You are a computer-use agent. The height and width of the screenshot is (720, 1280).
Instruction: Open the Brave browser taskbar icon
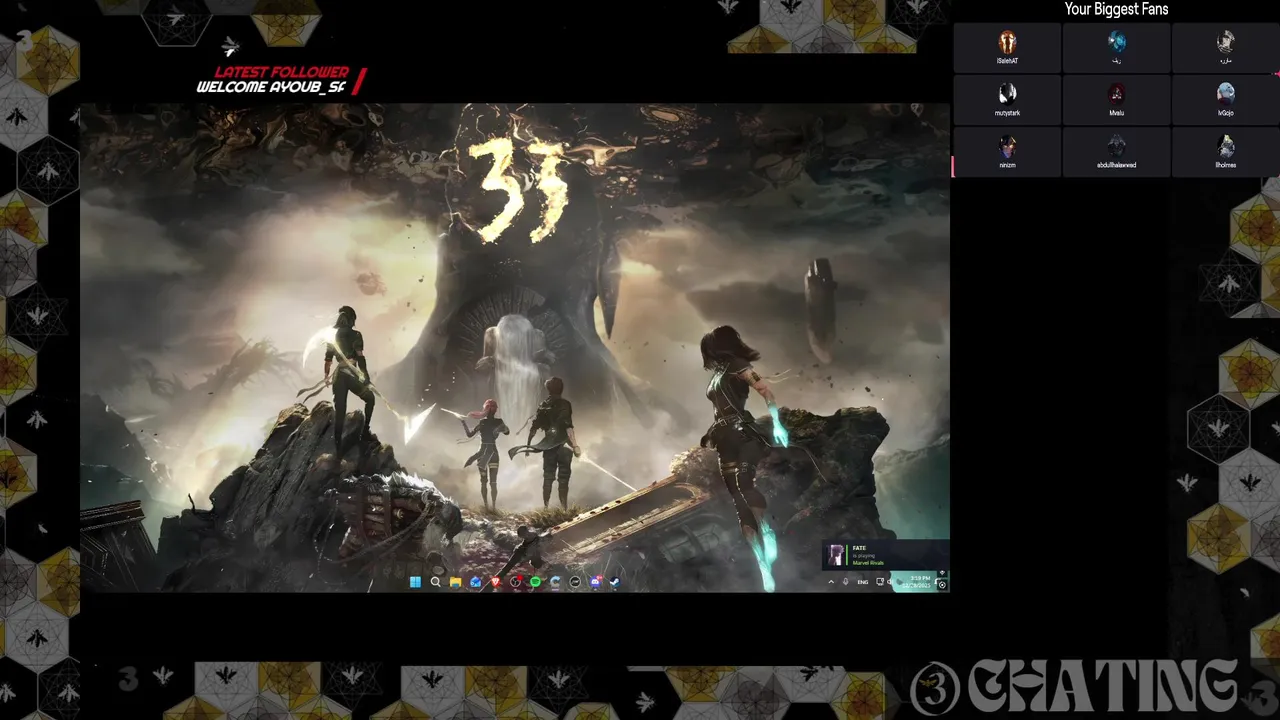pos(495,582)
